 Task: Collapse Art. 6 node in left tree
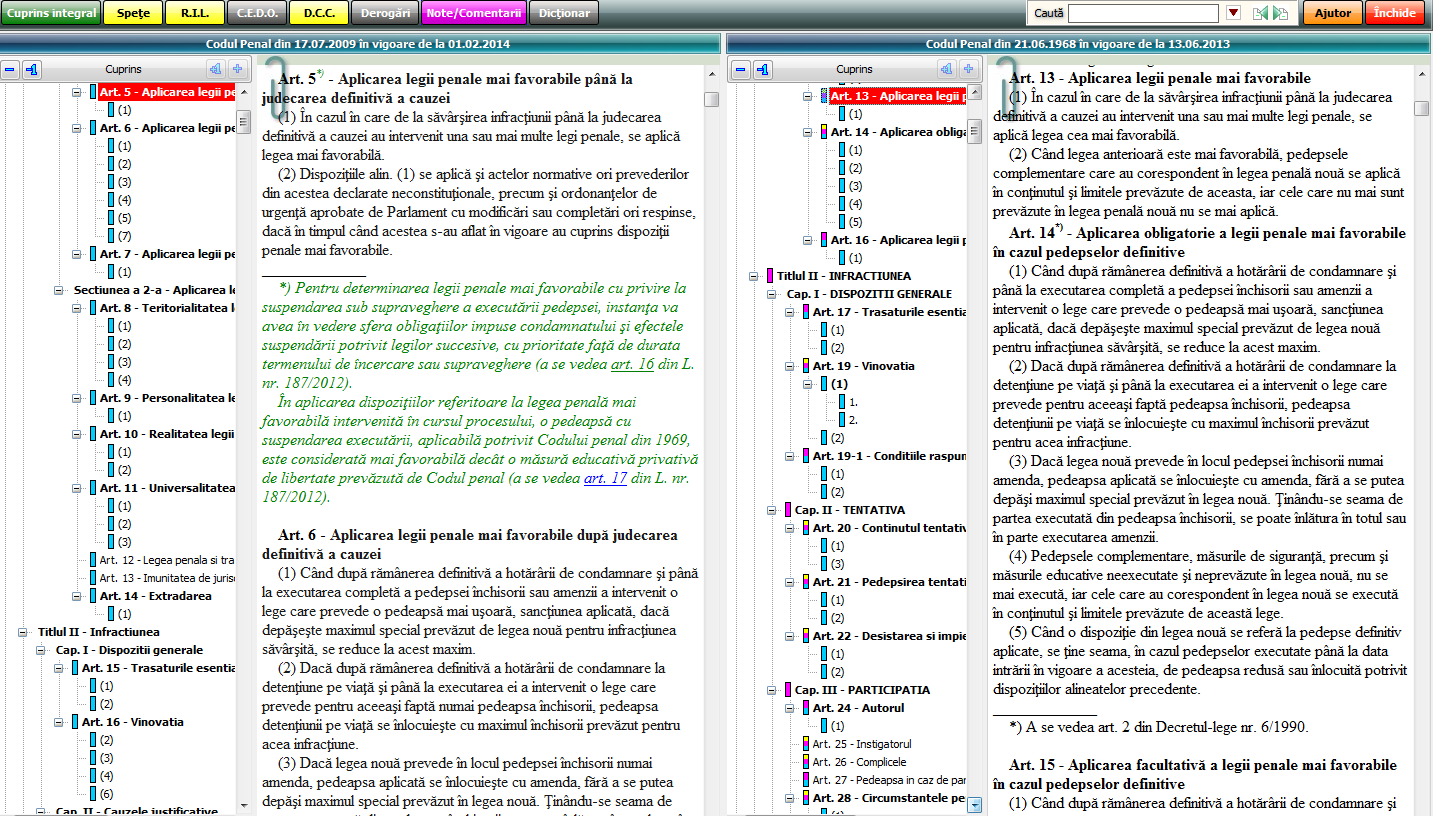pyautogui.click(x=77, y=128)
